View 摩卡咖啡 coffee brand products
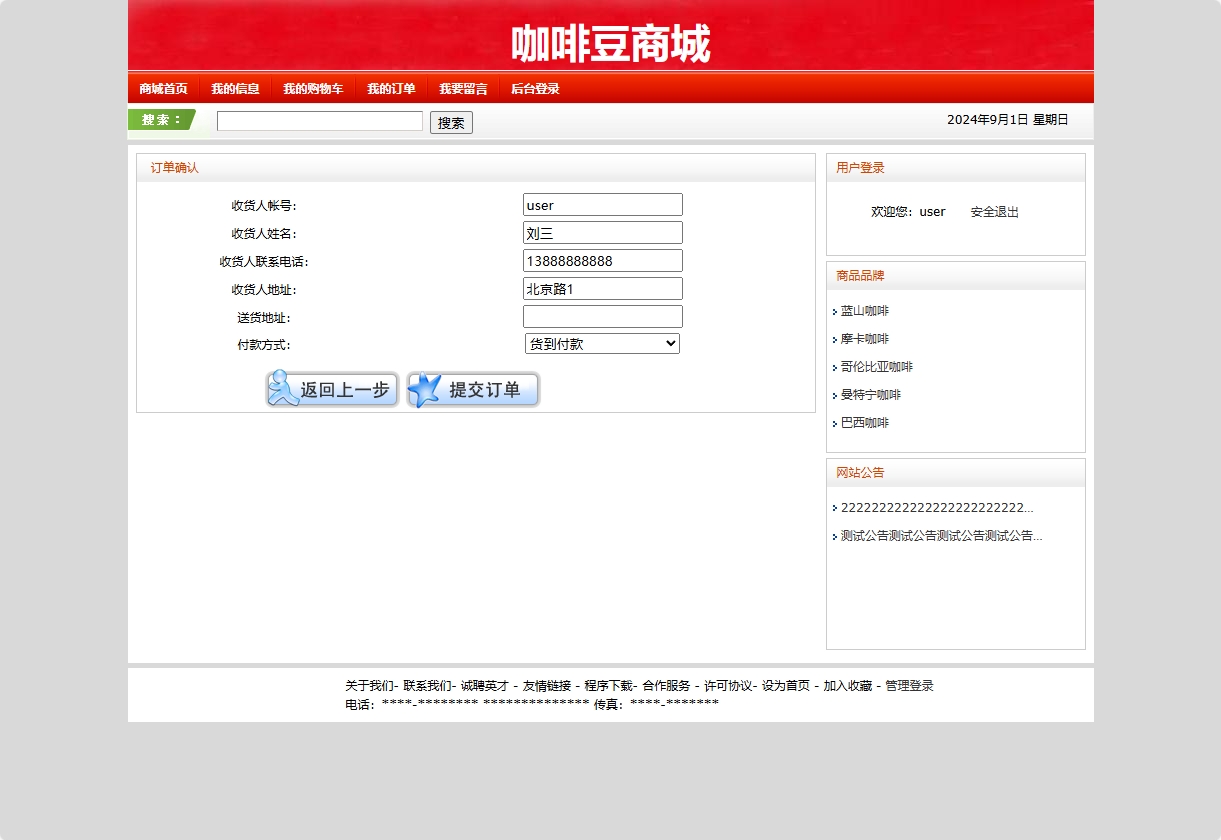Viewport: 1221px width, 840px height. 864,339
